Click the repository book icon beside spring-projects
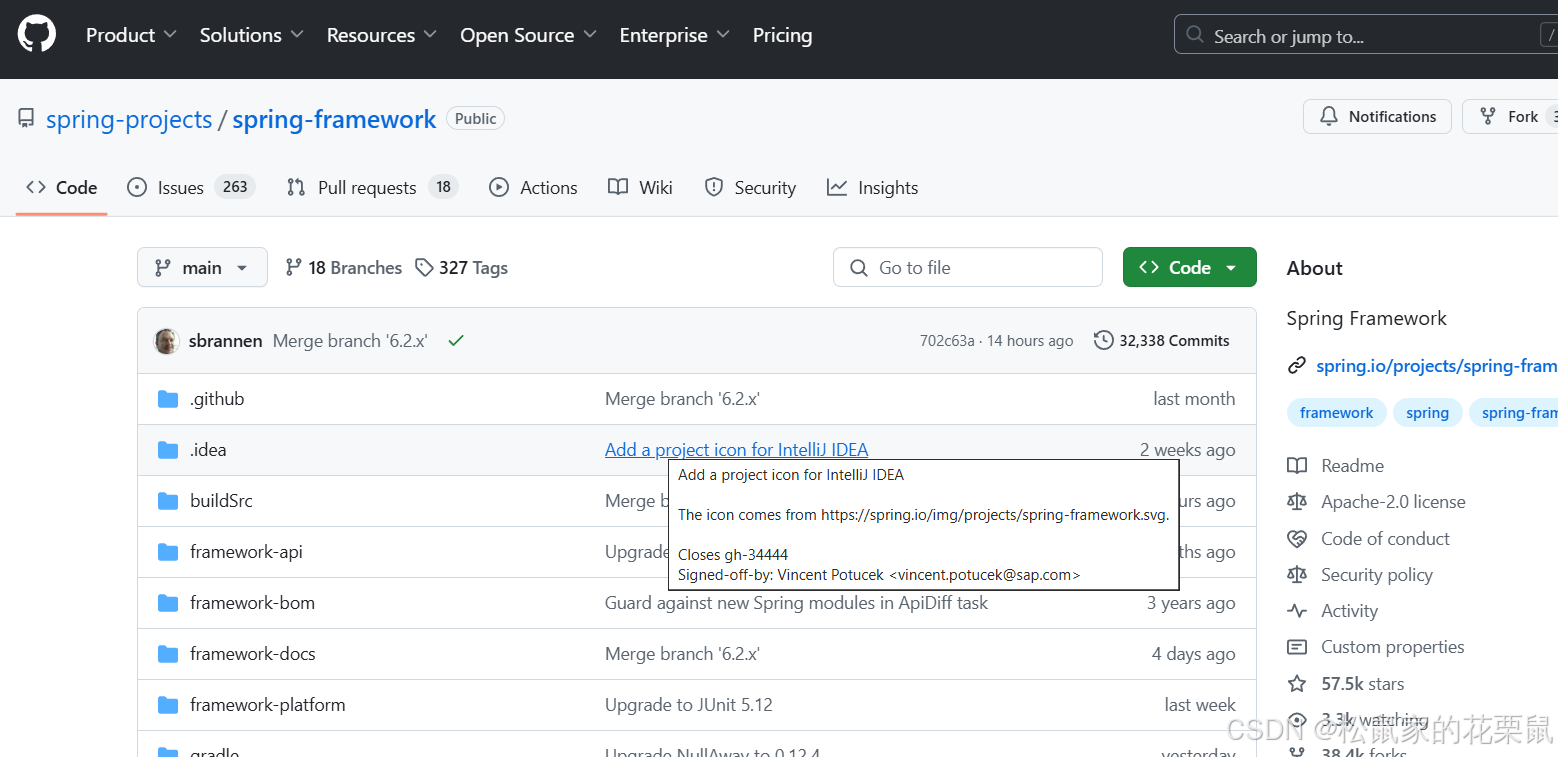The height and width of the screenshot is (757, 1558). (26, 119)
